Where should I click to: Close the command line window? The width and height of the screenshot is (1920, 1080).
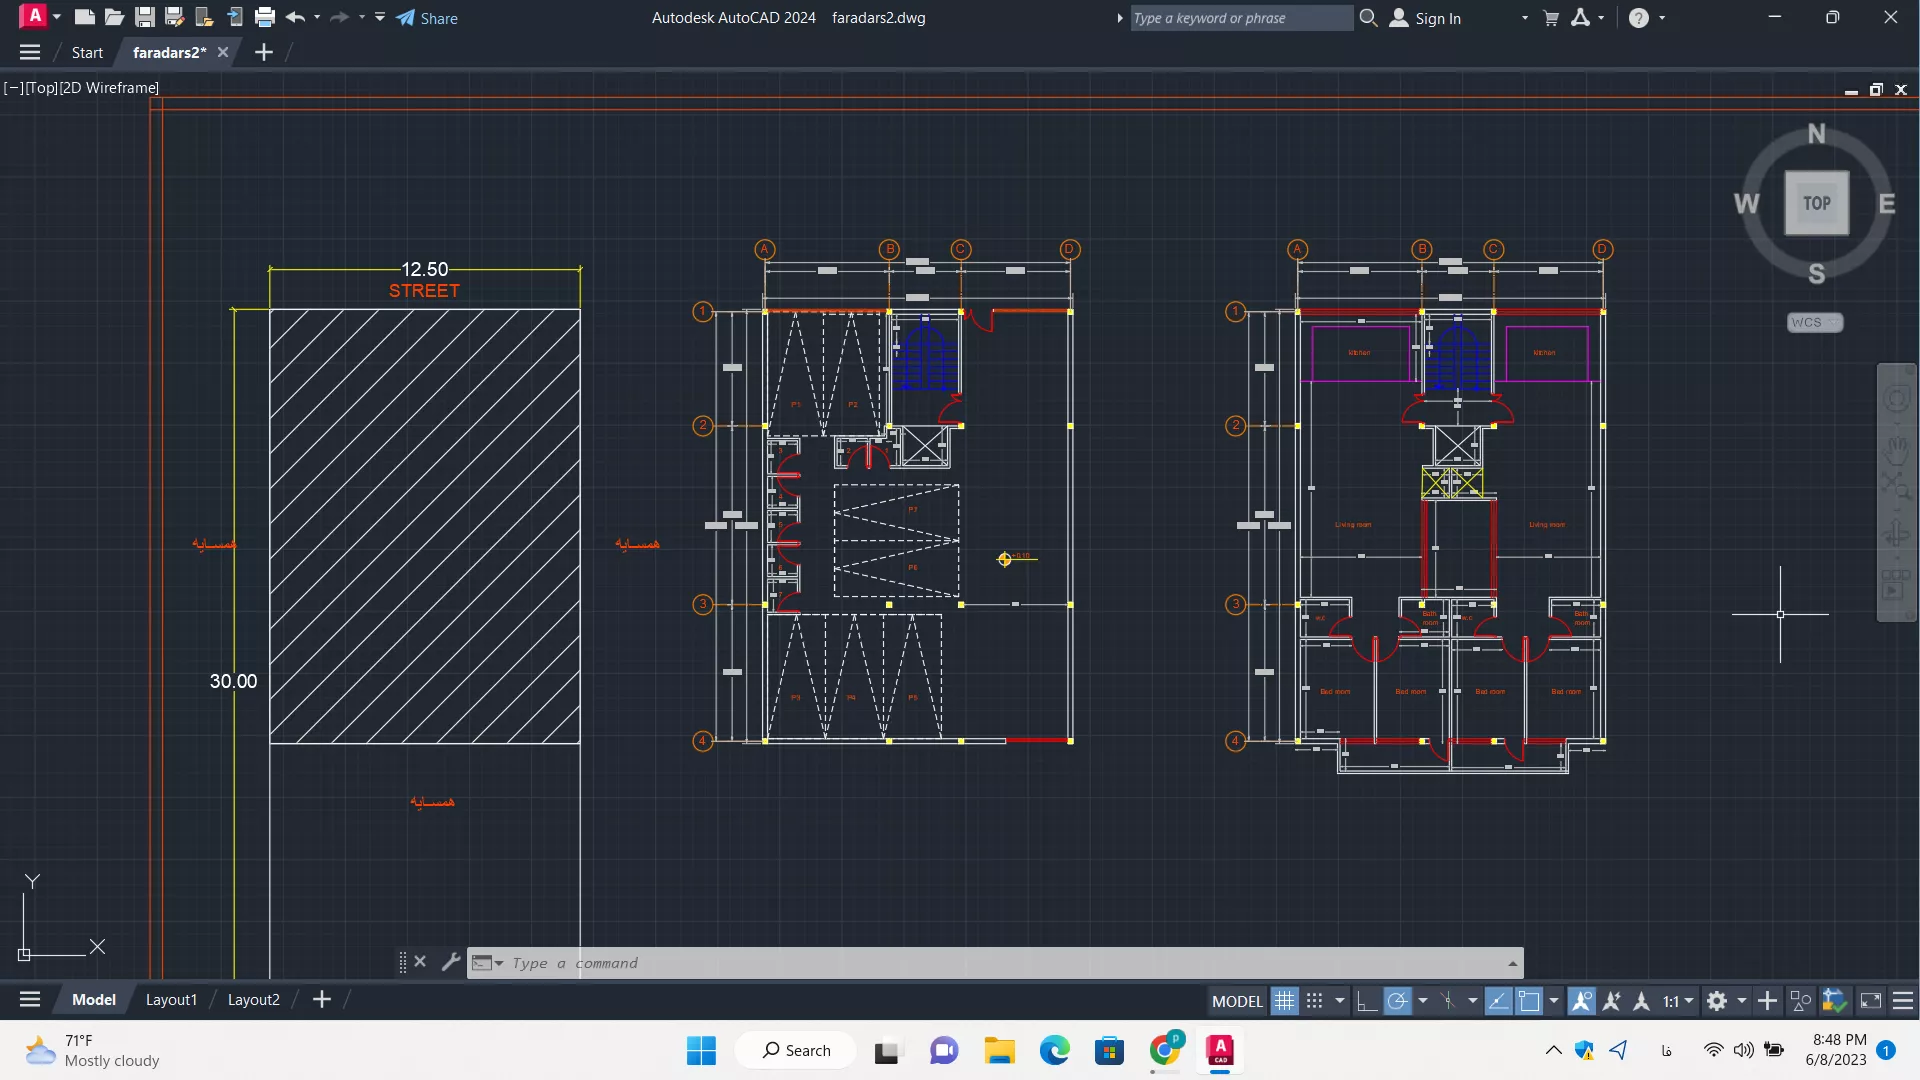(421, 962)
